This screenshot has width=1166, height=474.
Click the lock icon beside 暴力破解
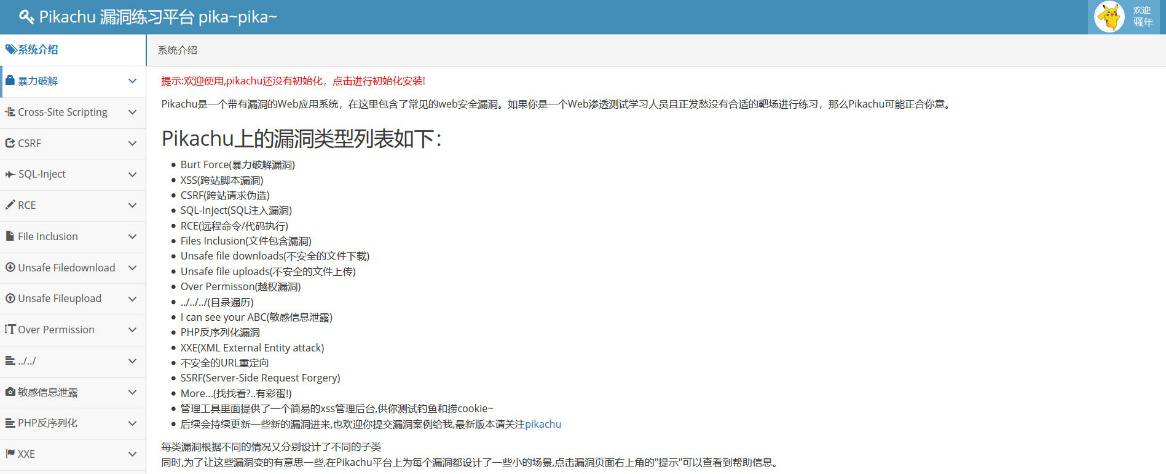(x=10, y=81)
